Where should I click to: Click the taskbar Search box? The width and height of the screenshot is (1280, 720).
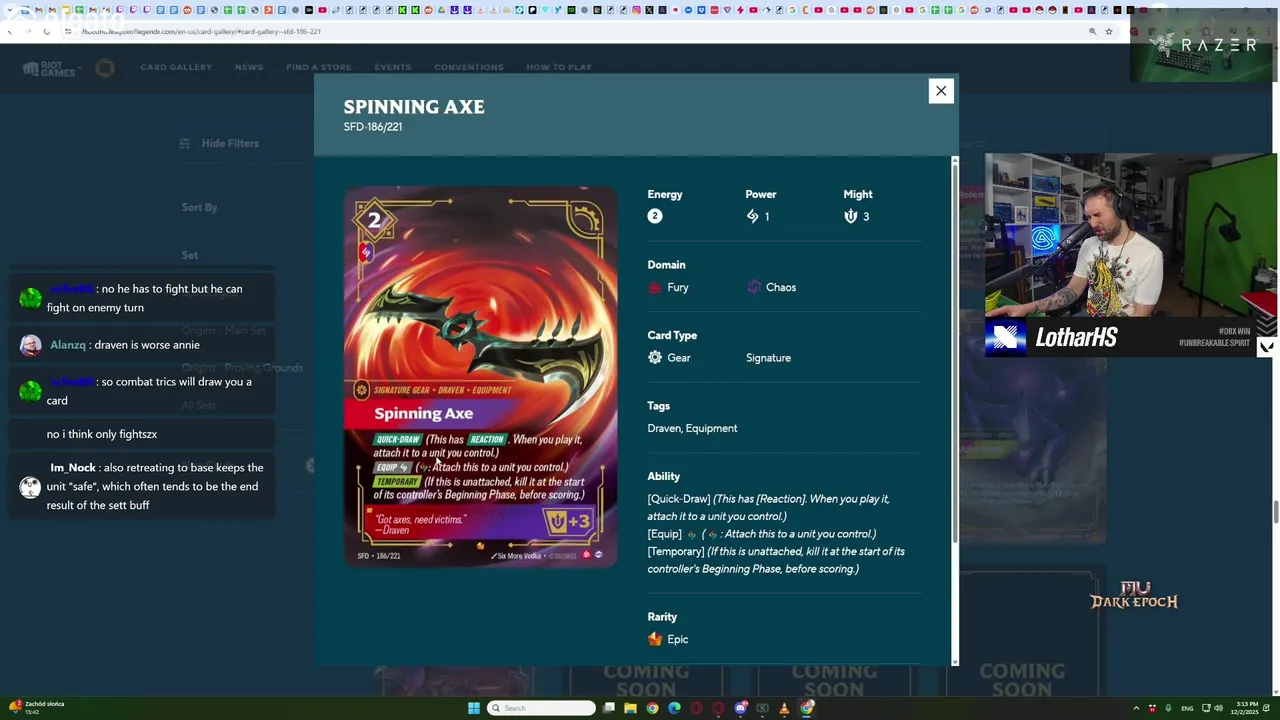[541, 708]
